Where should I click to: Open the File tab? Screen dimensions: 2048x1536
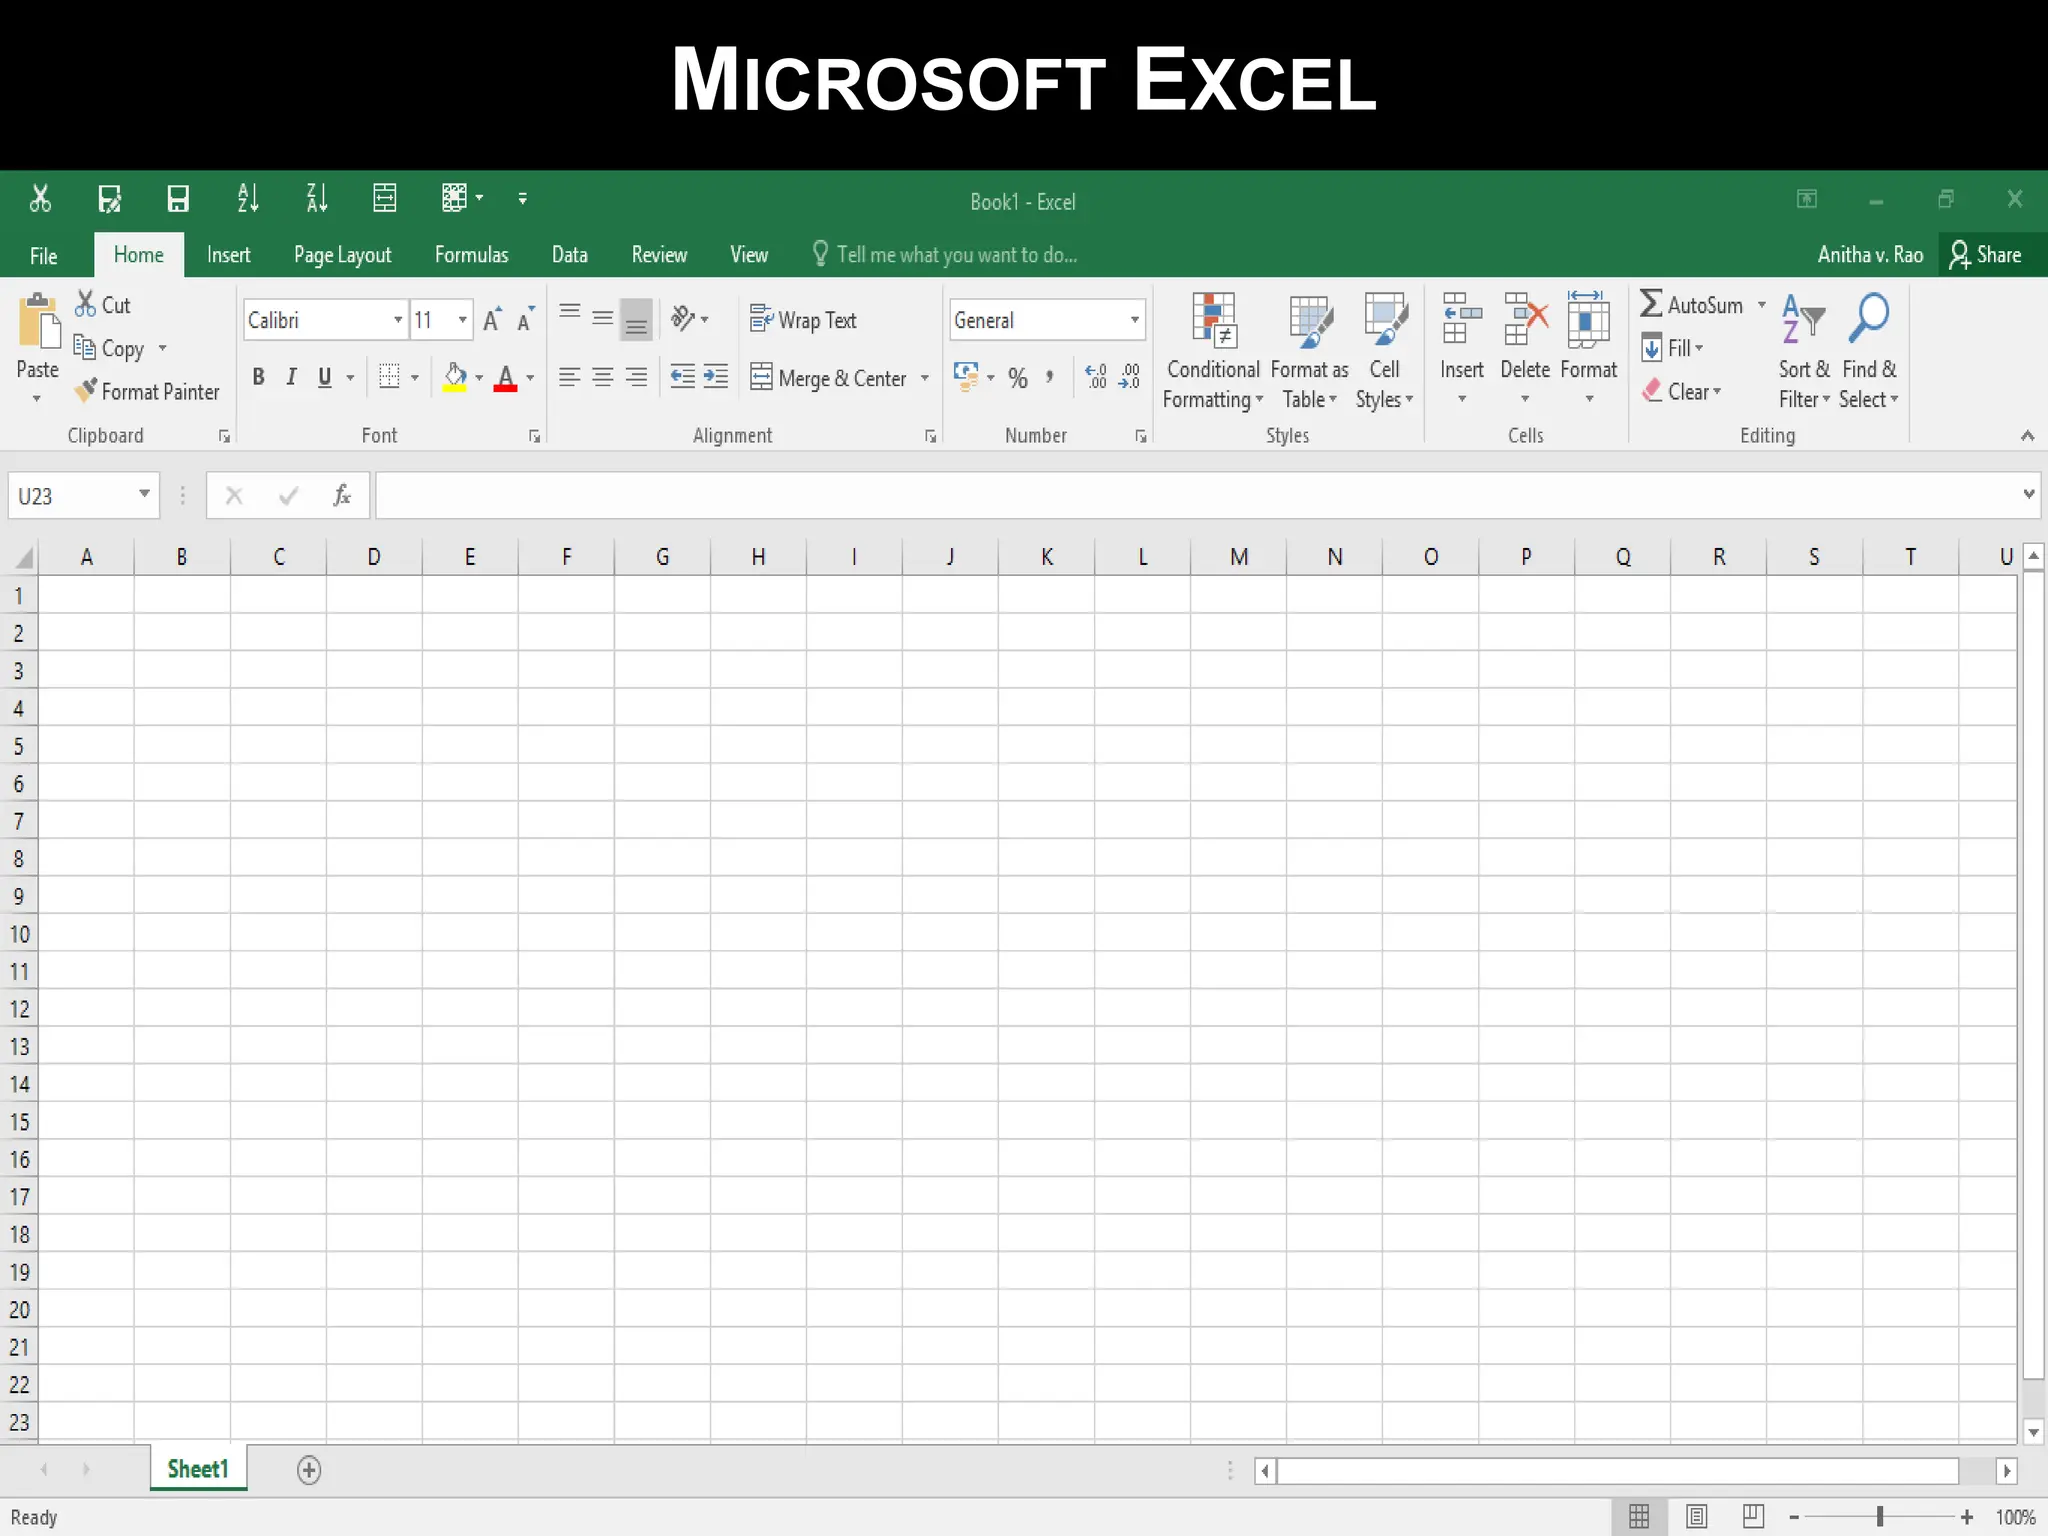[43, 256]
